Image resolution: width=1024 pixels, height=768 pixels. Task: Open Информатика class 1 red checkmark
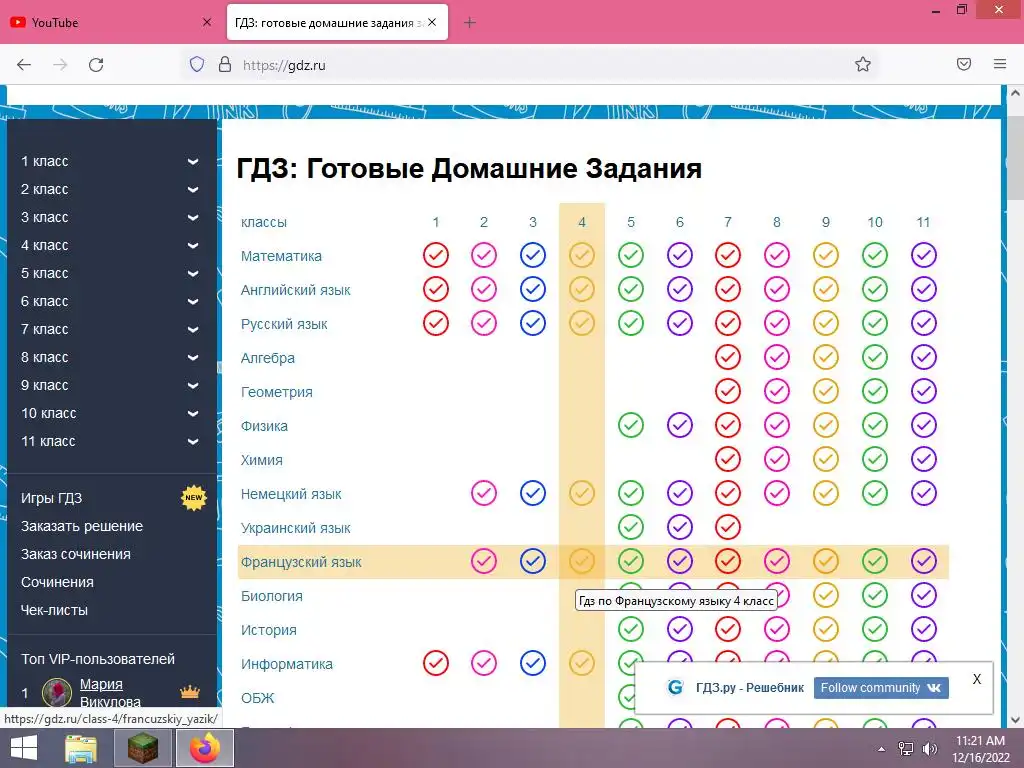[436, 663]
